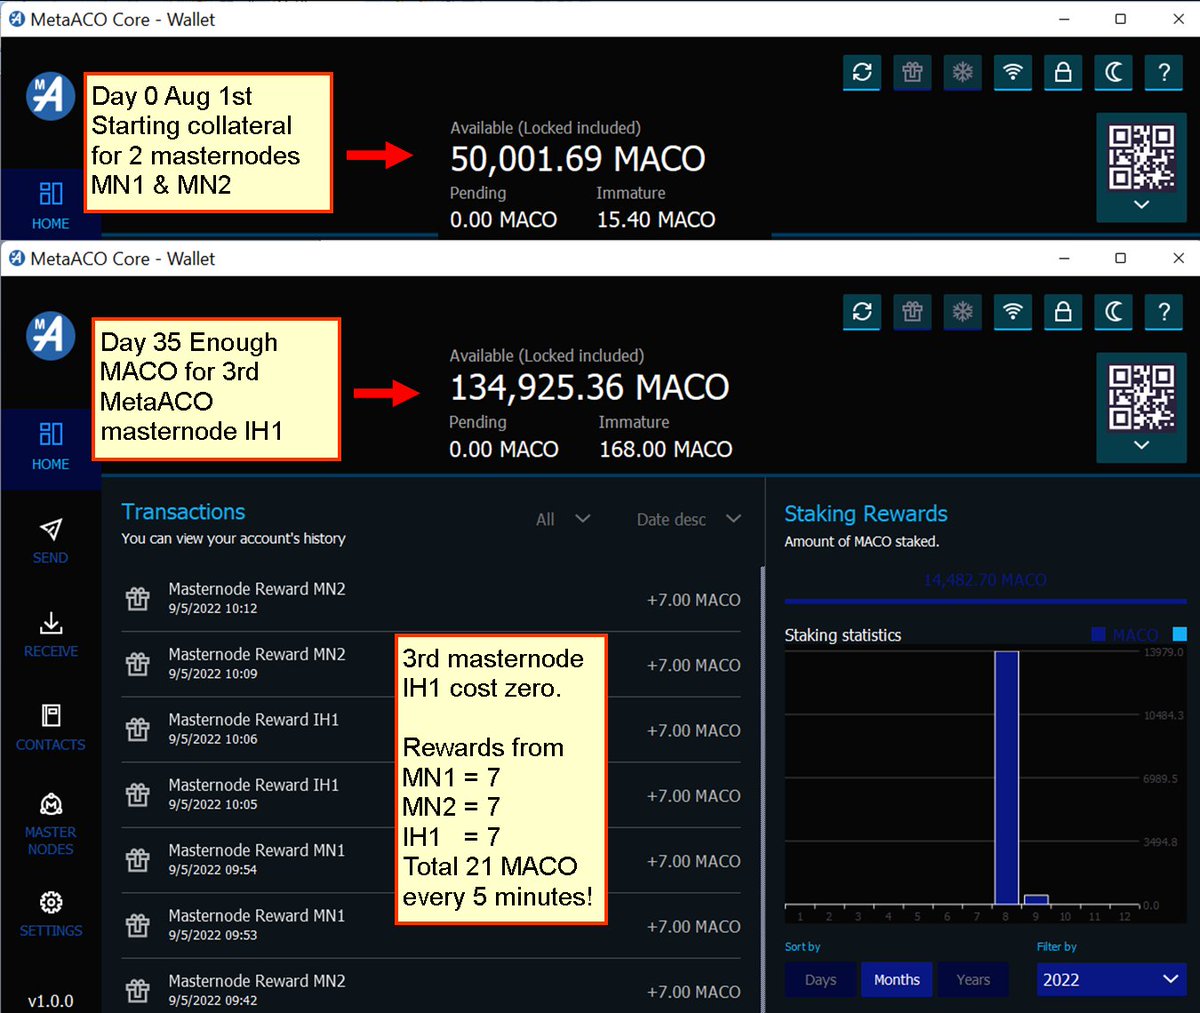
Task: Click the tall month 8 bar in the staking chart
Action: pos(1006,778)
